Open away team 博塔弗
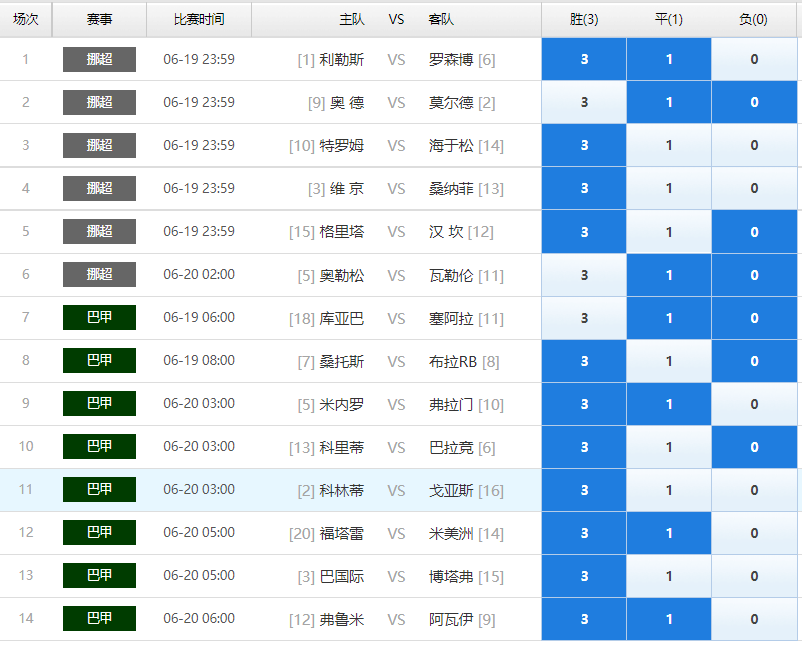This screenshot has width=802, height=645. click(x=451, y=576)
